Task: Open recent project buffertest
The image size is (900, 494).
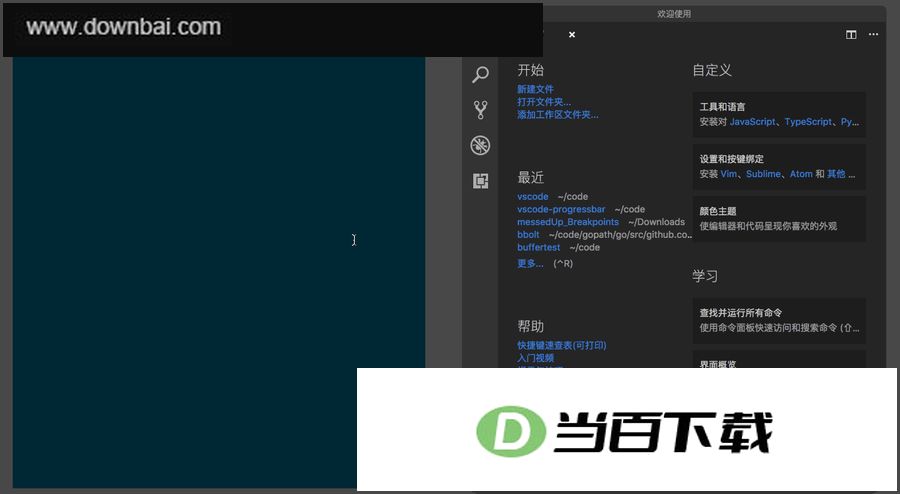Action: 538,247
